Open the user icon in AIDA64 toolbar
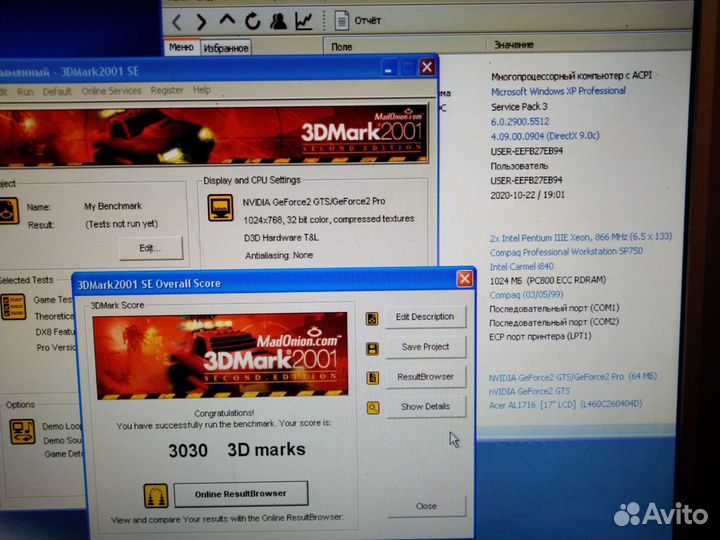720x540 pixels. [x=278, y=21]
